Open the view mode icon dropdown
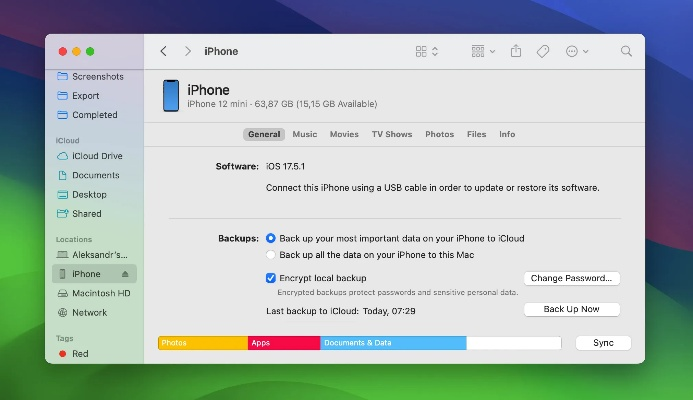693x400 pixels. coord(426,51)
